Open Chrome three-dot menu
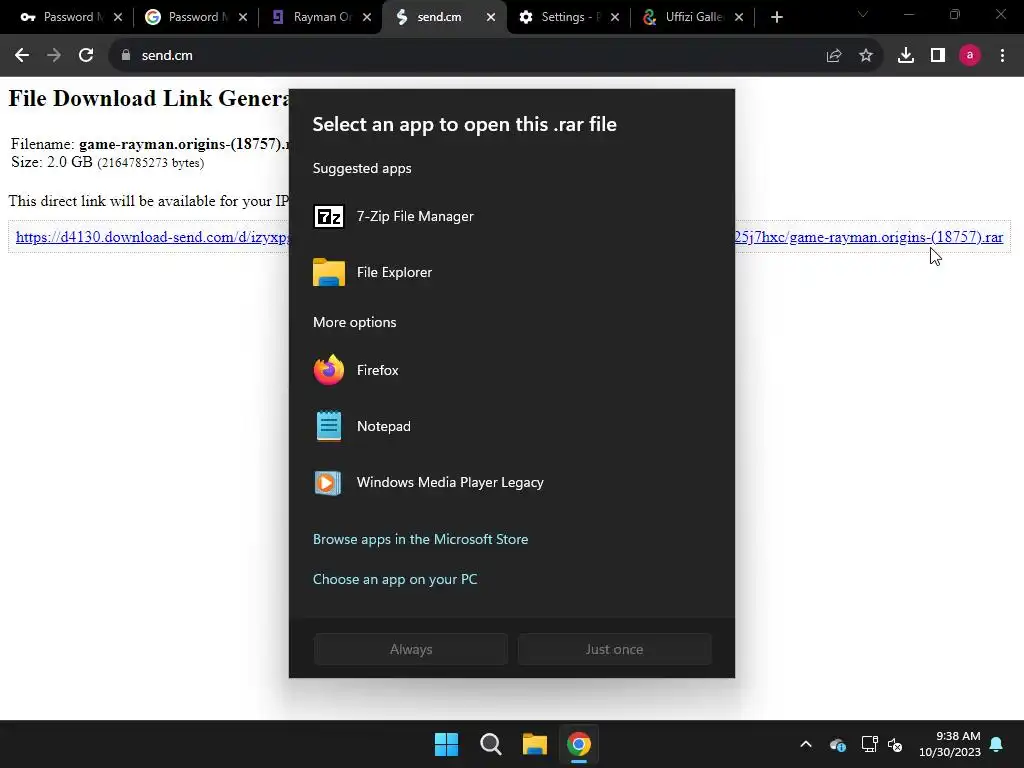The width and height of the screenshot is (1024, 768). pos(1002,56)
